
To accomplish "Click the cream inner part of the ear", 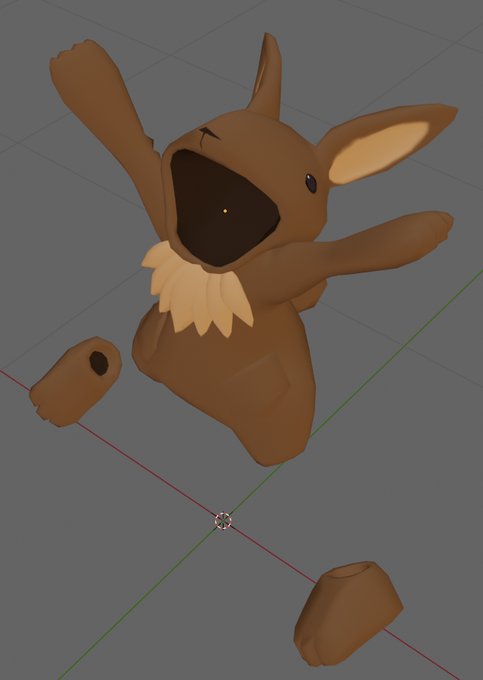I will click(x=378, y=152).
